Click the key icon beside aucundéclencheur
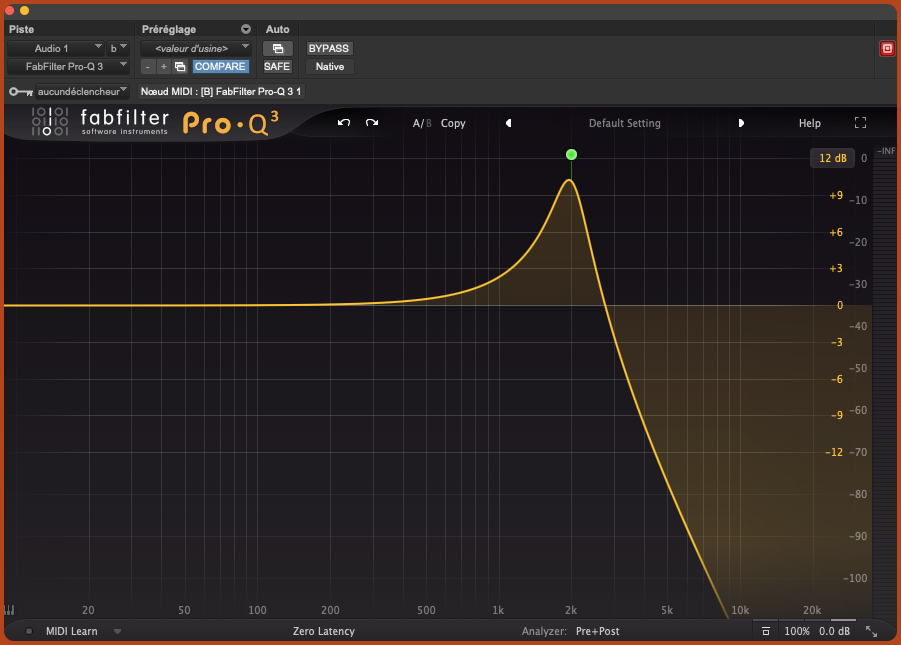 point(19,91)
